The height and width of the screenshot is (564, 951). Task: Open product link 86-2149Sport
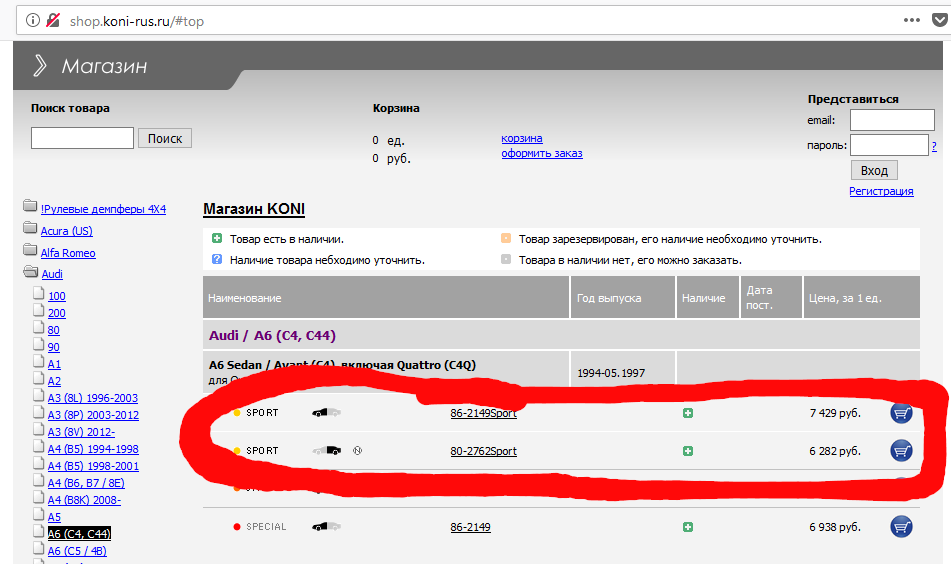483,413
